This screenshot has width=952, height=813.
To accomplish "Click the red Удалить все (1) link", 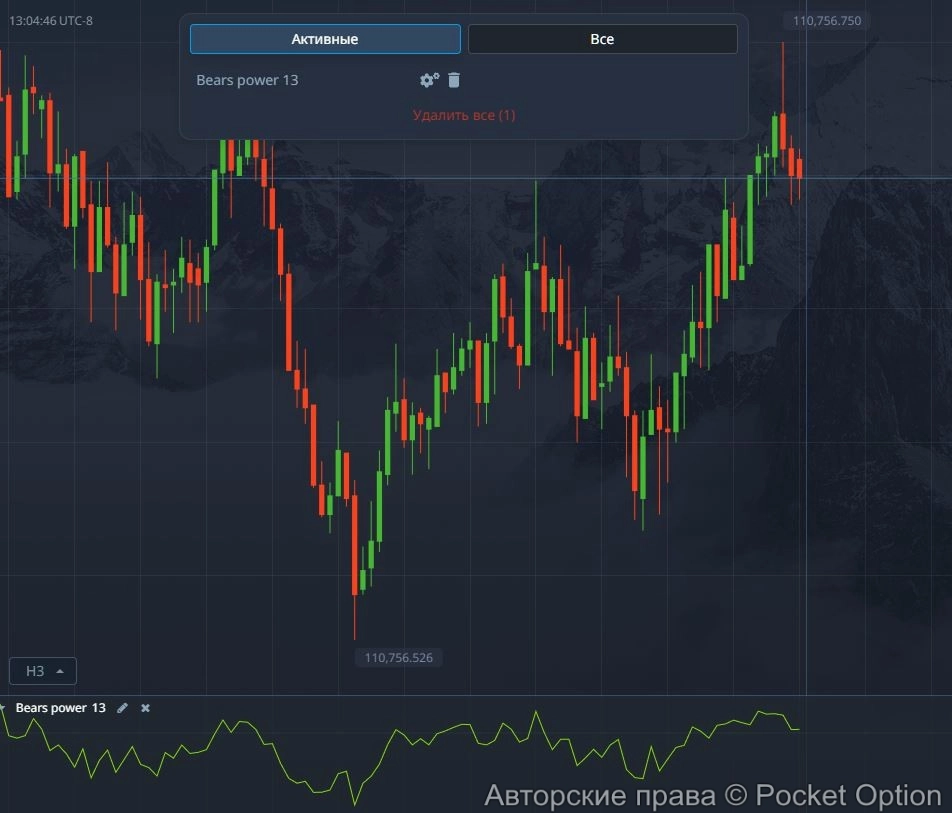I will [x=464, y=115].
